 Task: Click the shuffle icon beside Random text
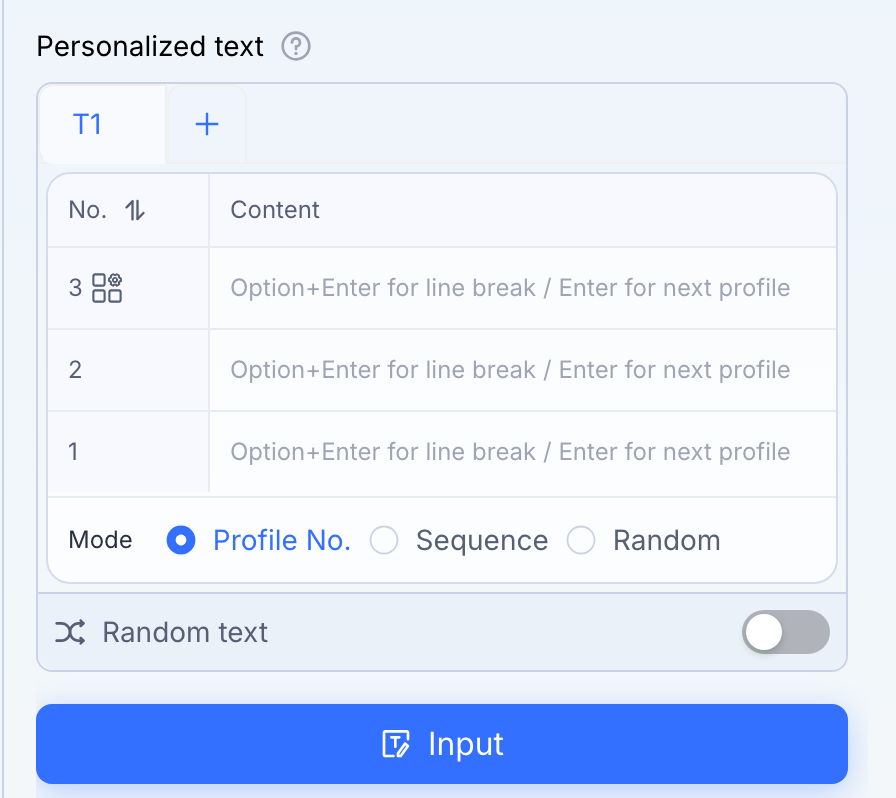[70, 632]
